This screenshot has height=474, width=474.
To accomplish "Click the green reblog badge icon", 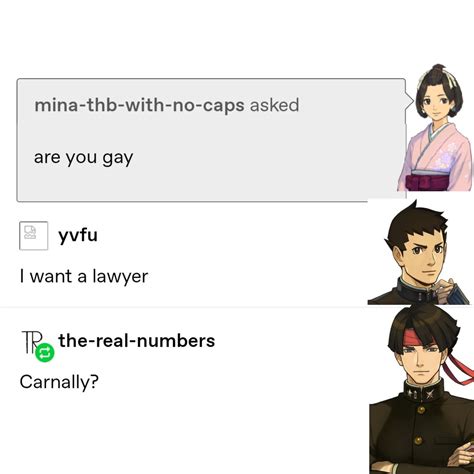I will click(45, 352).
